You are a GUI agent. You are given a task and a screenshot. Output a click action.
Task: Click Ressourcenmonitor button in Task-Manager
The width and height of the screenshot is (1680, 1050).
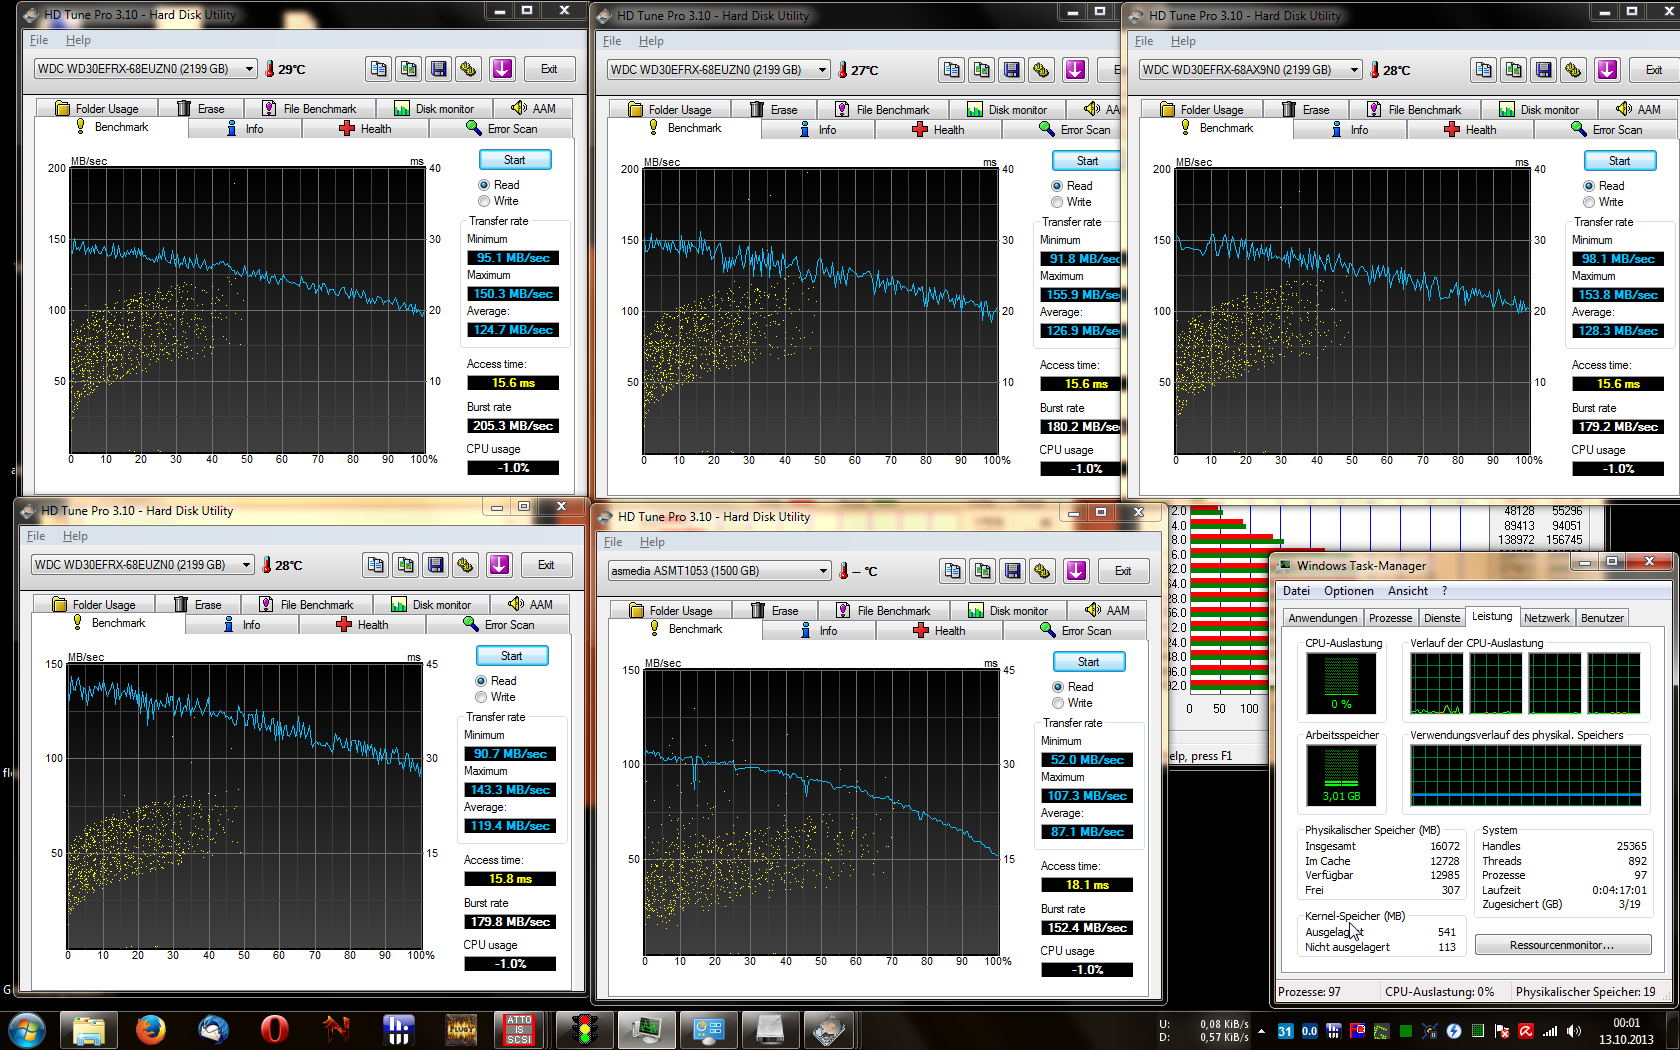coord(1562,945)
